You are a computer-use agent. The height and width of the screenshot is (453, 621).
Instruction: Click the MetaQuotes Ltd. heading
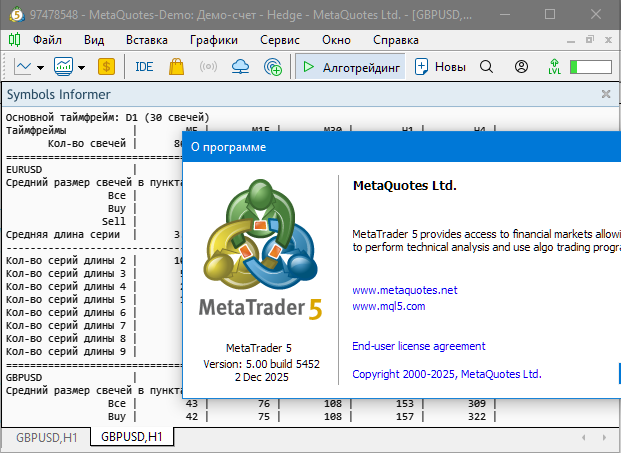[x=405, y=185]
